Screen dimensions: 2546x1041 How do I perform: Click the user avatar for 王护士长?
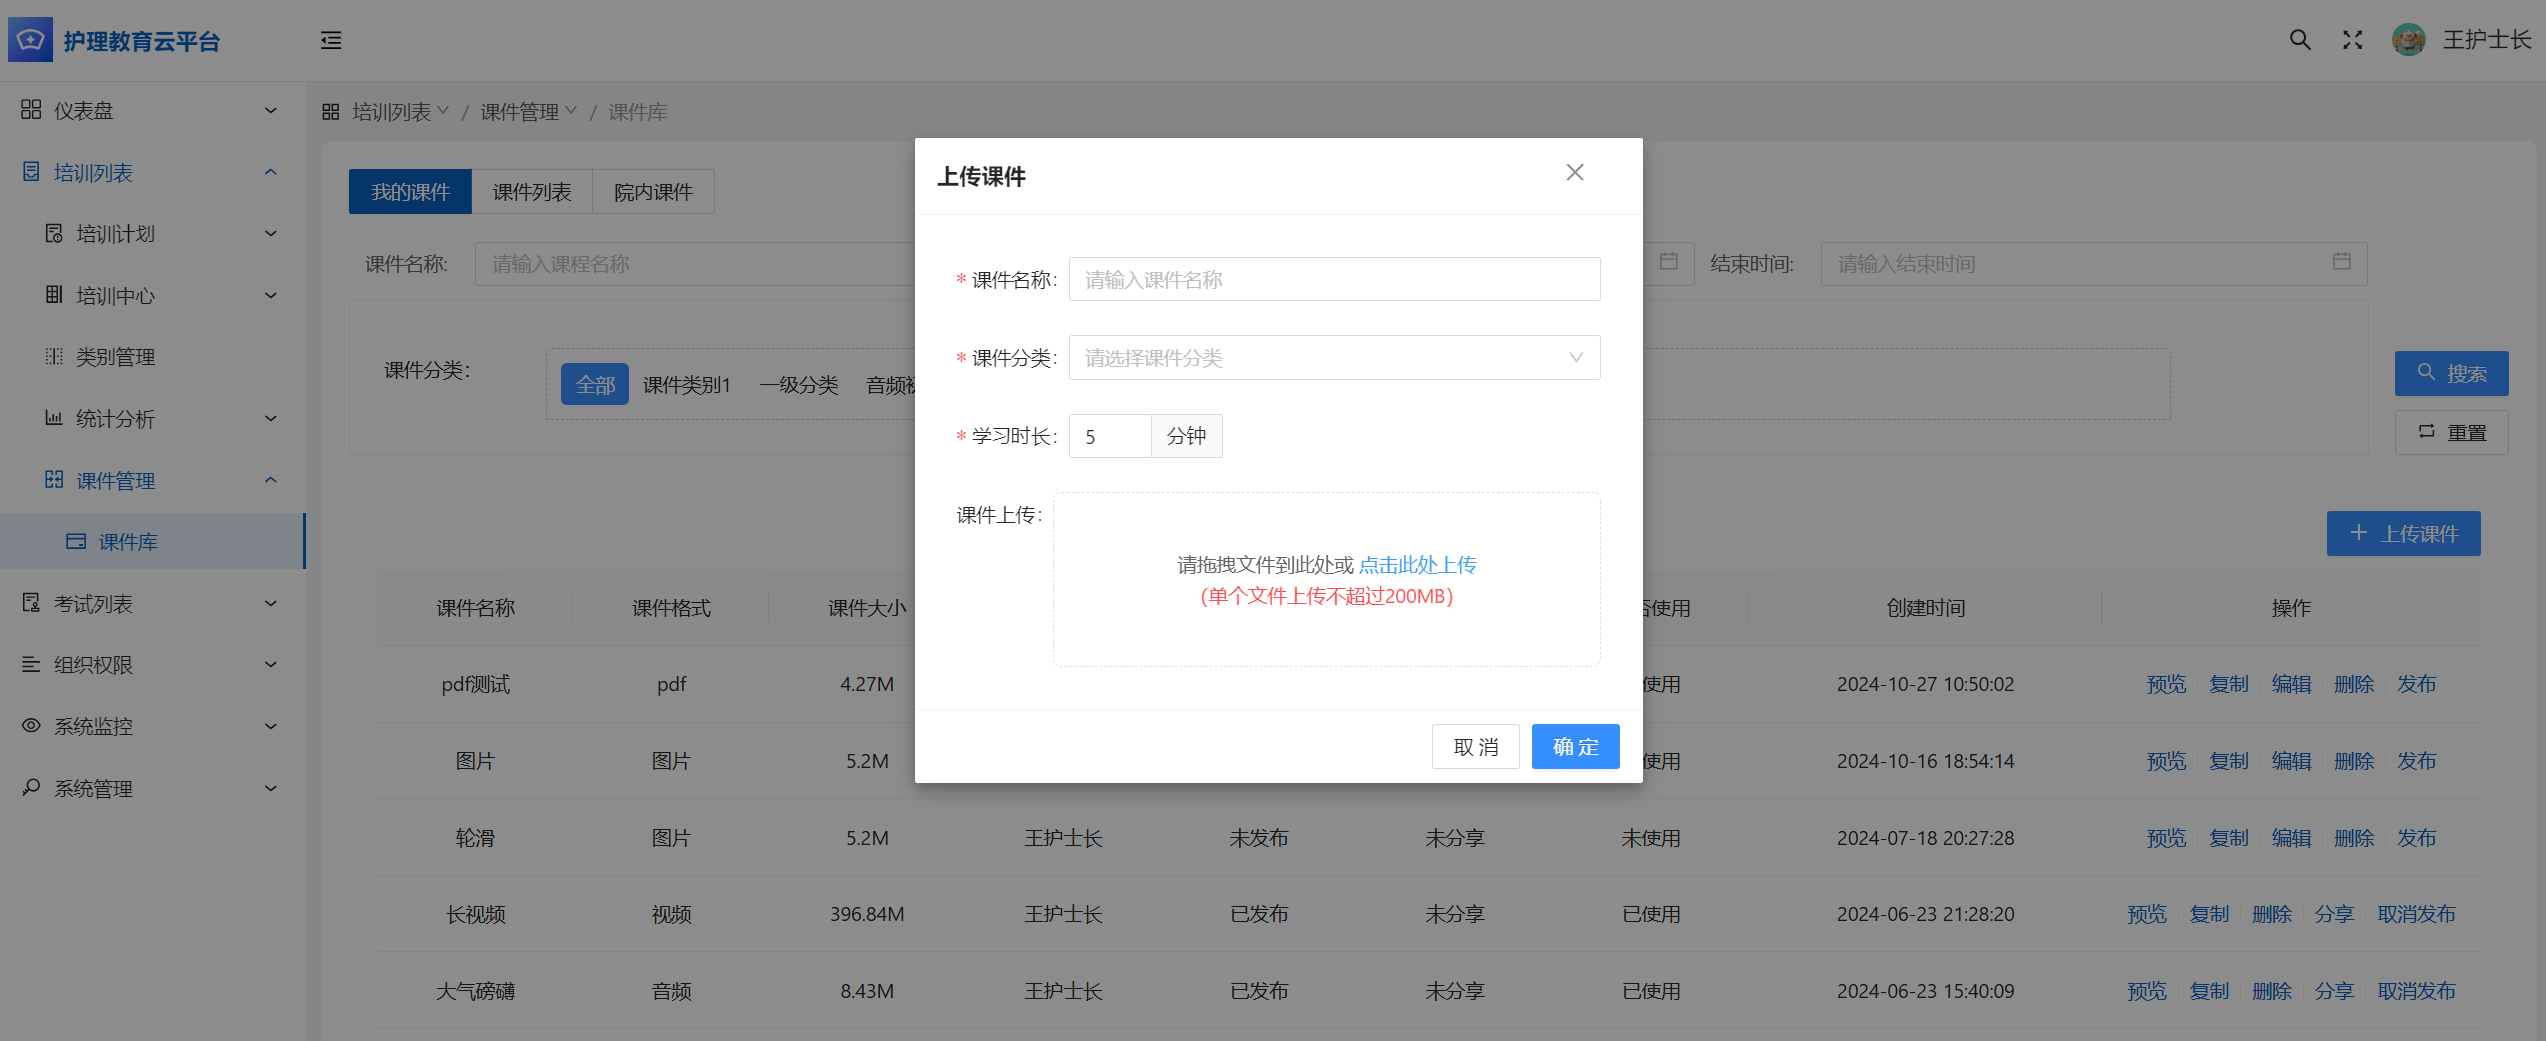tap(2408, 40)
